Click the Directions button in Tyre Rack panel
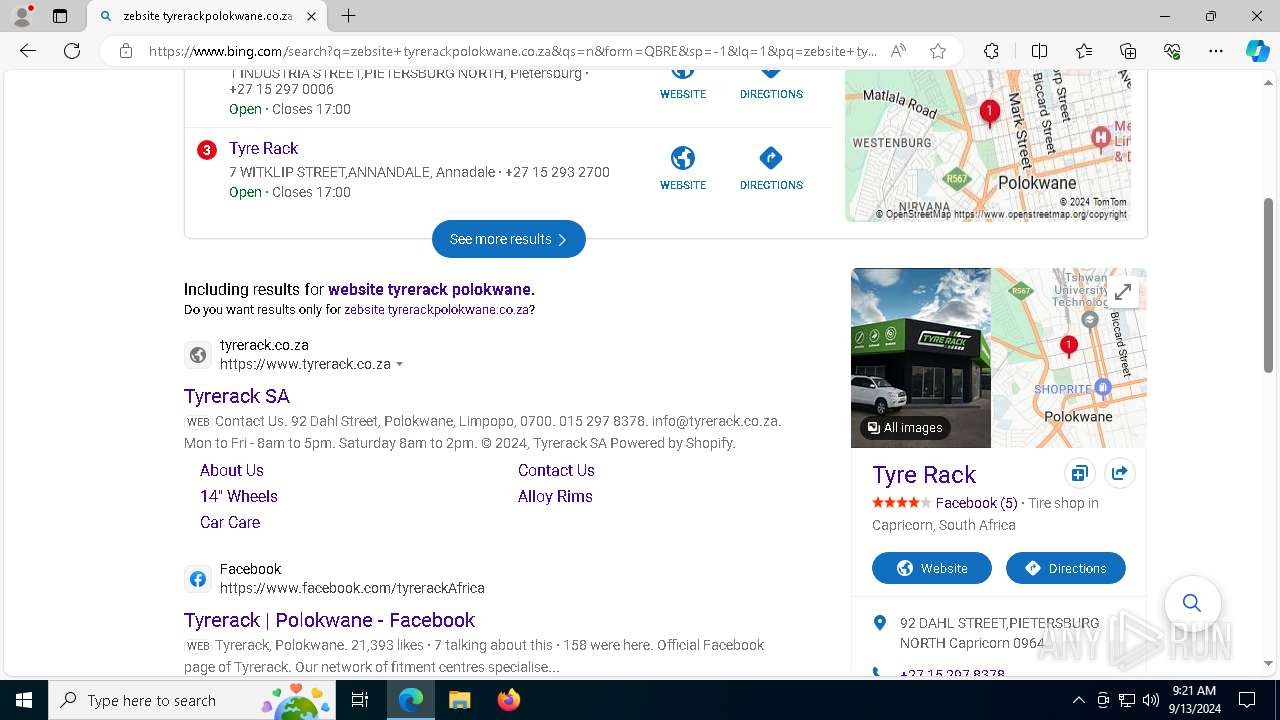Image resolution: width=1280 pixels, height=720 pixels. point(1066,568)
